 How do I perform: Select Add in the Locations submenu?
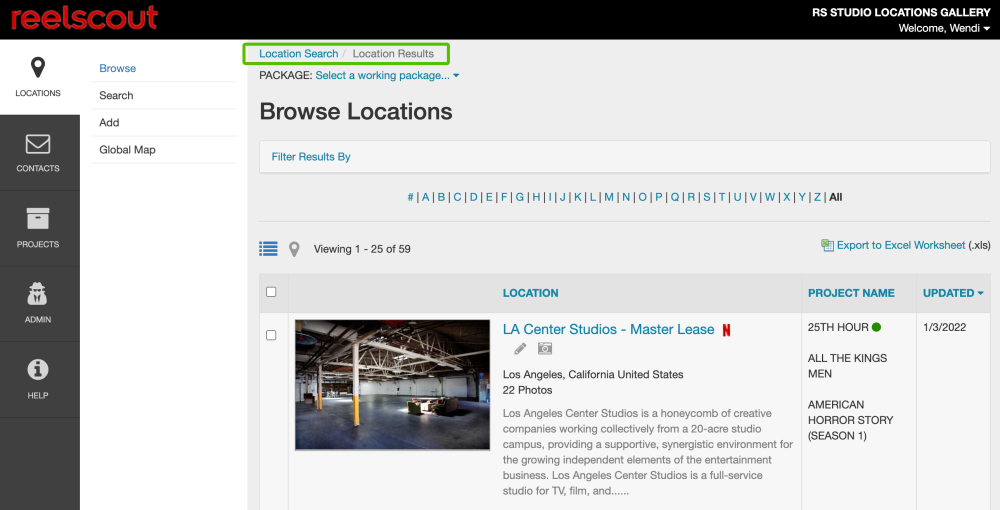[109, 122]
